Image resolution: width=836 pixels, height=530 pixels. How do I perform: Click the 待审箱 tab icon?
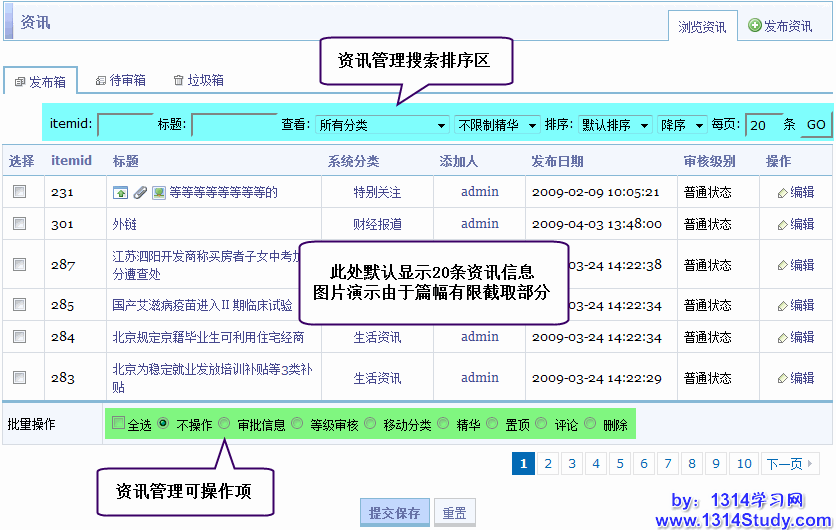click(101, 80)
